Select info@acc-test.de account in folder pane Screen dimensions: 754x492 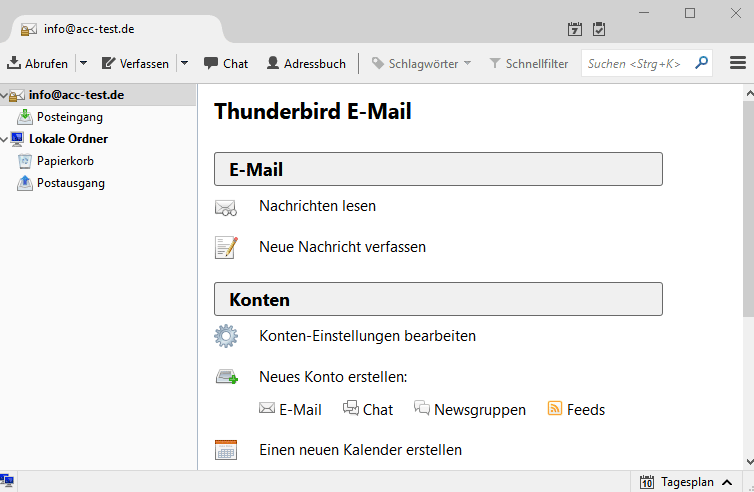76,95
